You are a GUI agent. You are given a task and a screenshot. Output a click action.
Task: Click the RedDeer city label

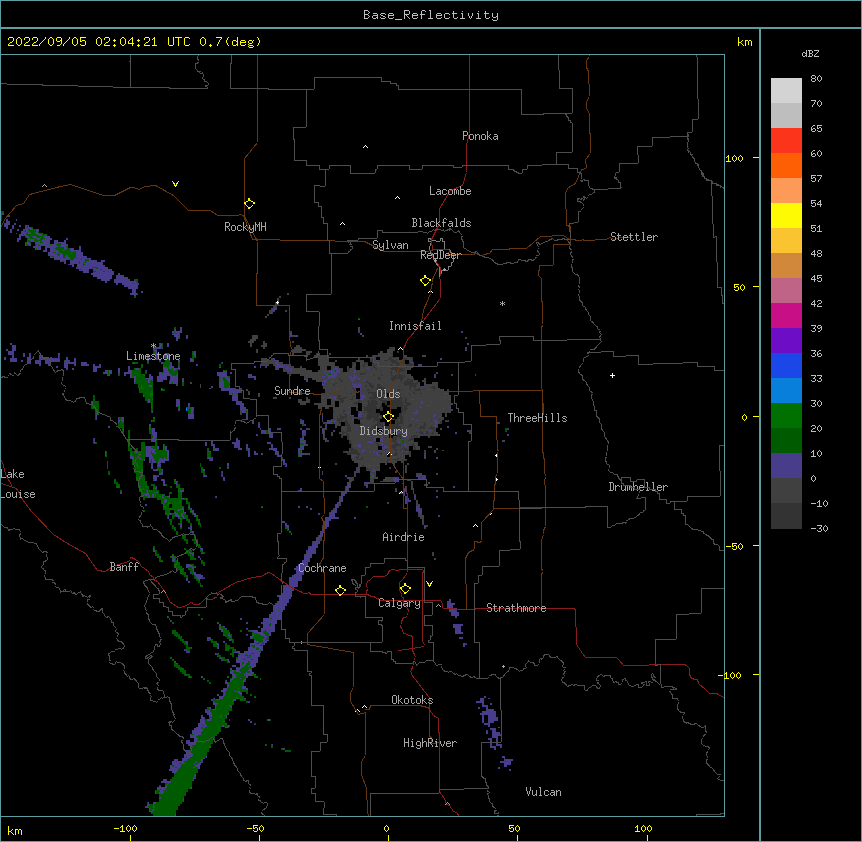pyautogui.click(x=440, y=255)
